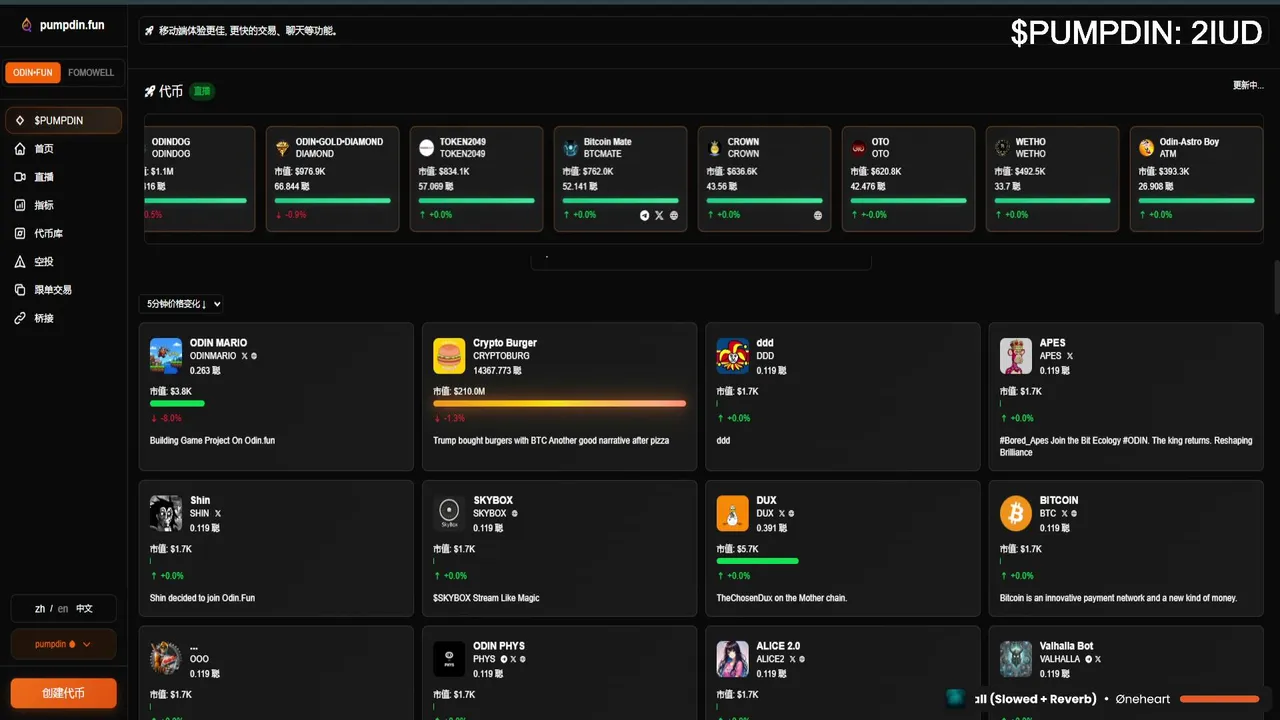
Task: Open the ODIN•GOLD•DIAMOND token avatar
Action: tap(282, 148)
